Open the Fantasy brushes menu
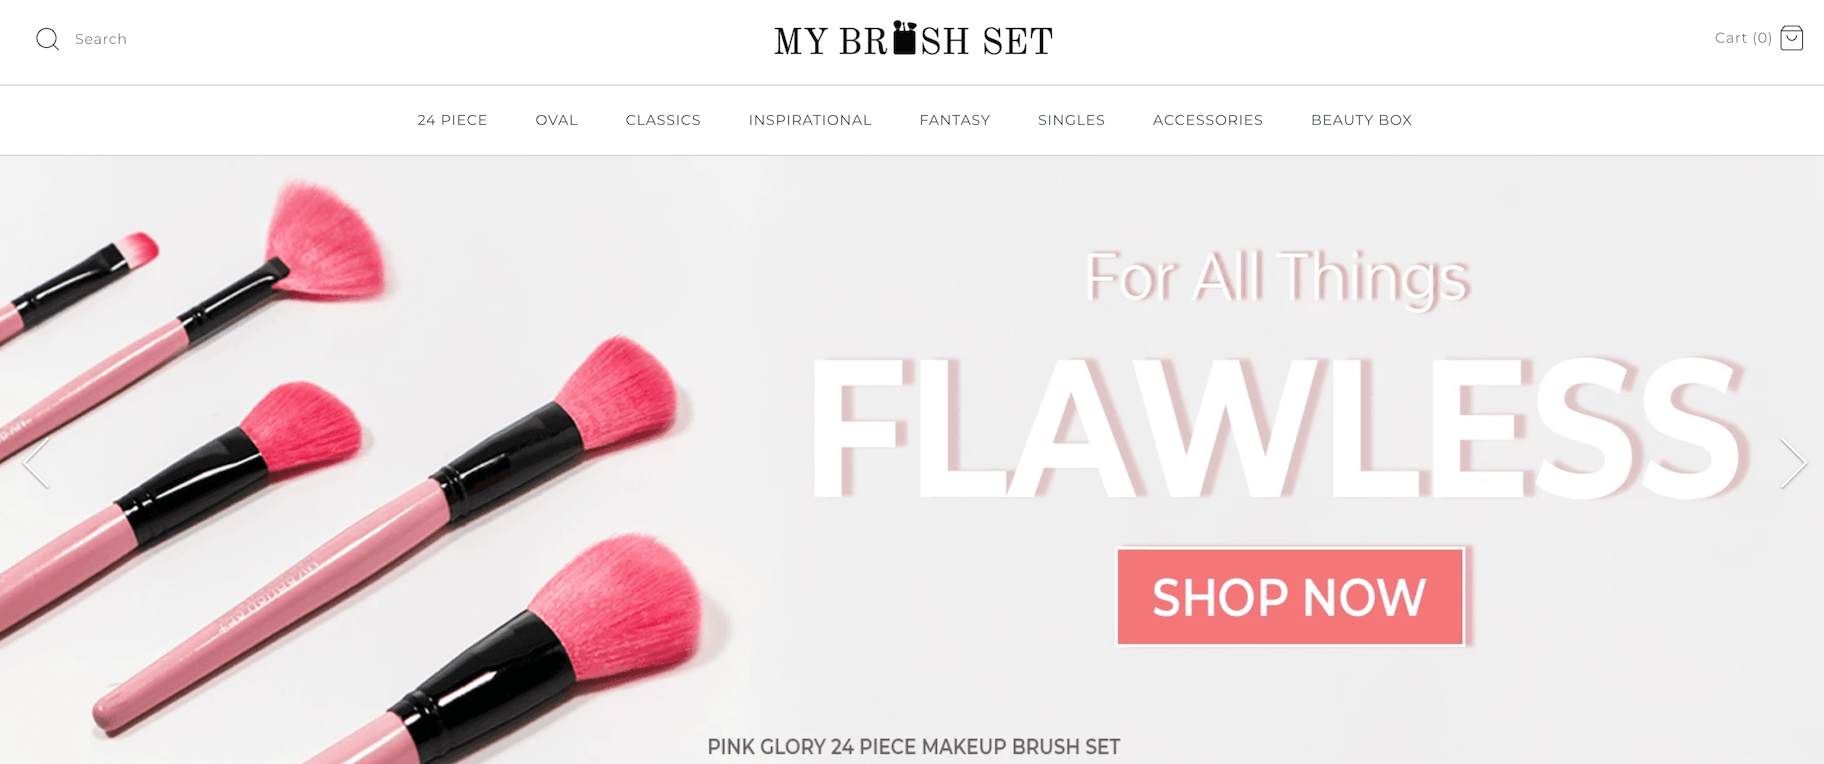Screen dimensions: 1824x764 (955, 120)
